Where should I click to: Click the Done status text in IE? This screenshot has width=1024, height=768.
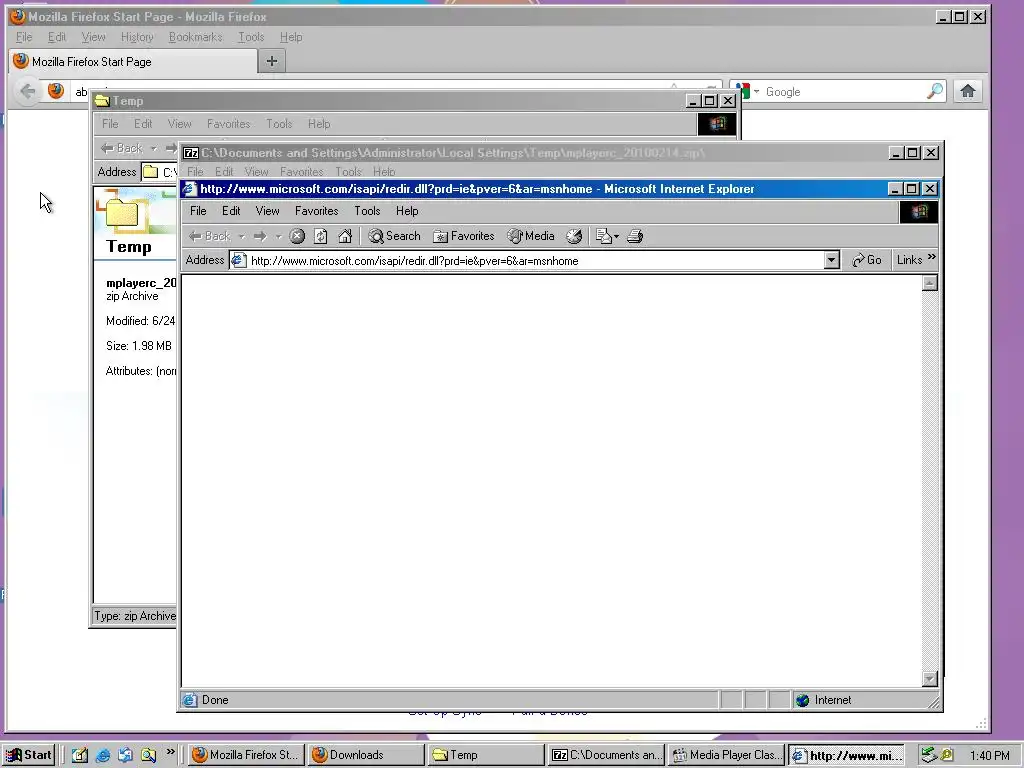215,700
